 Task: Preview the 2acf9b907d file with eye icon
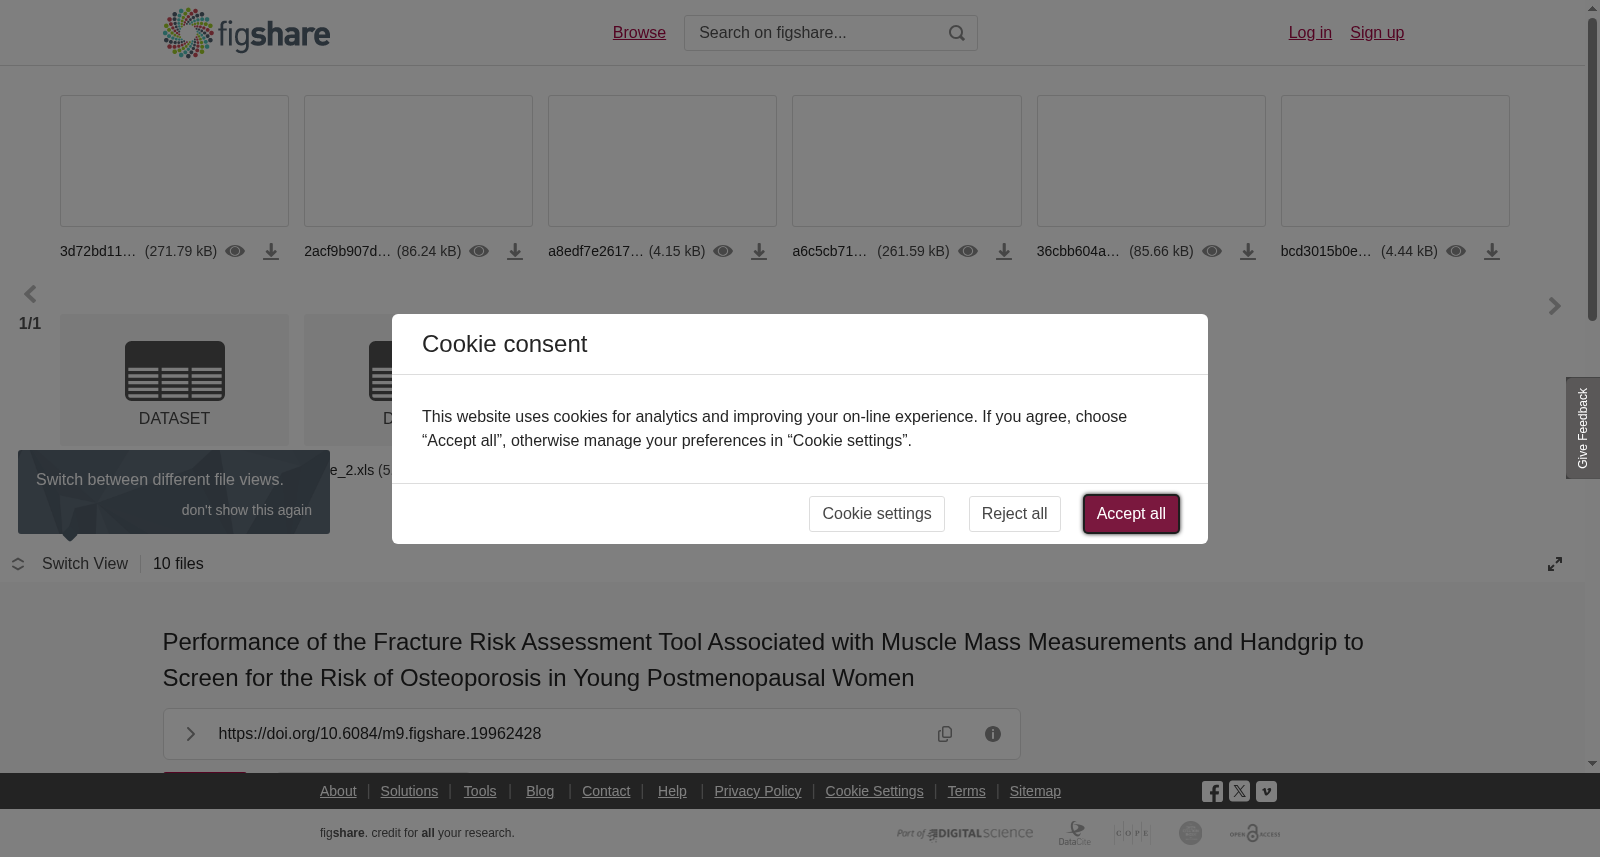[x=479, y=251]
